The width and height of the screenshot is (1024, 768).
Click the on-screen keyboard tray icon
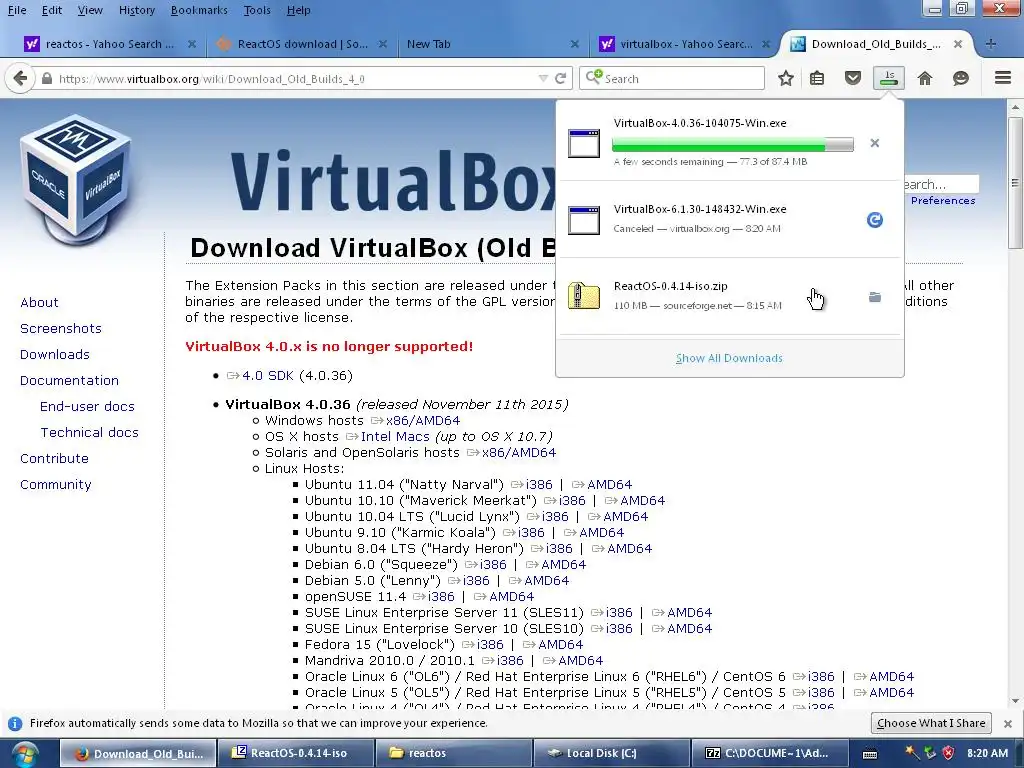870,754
